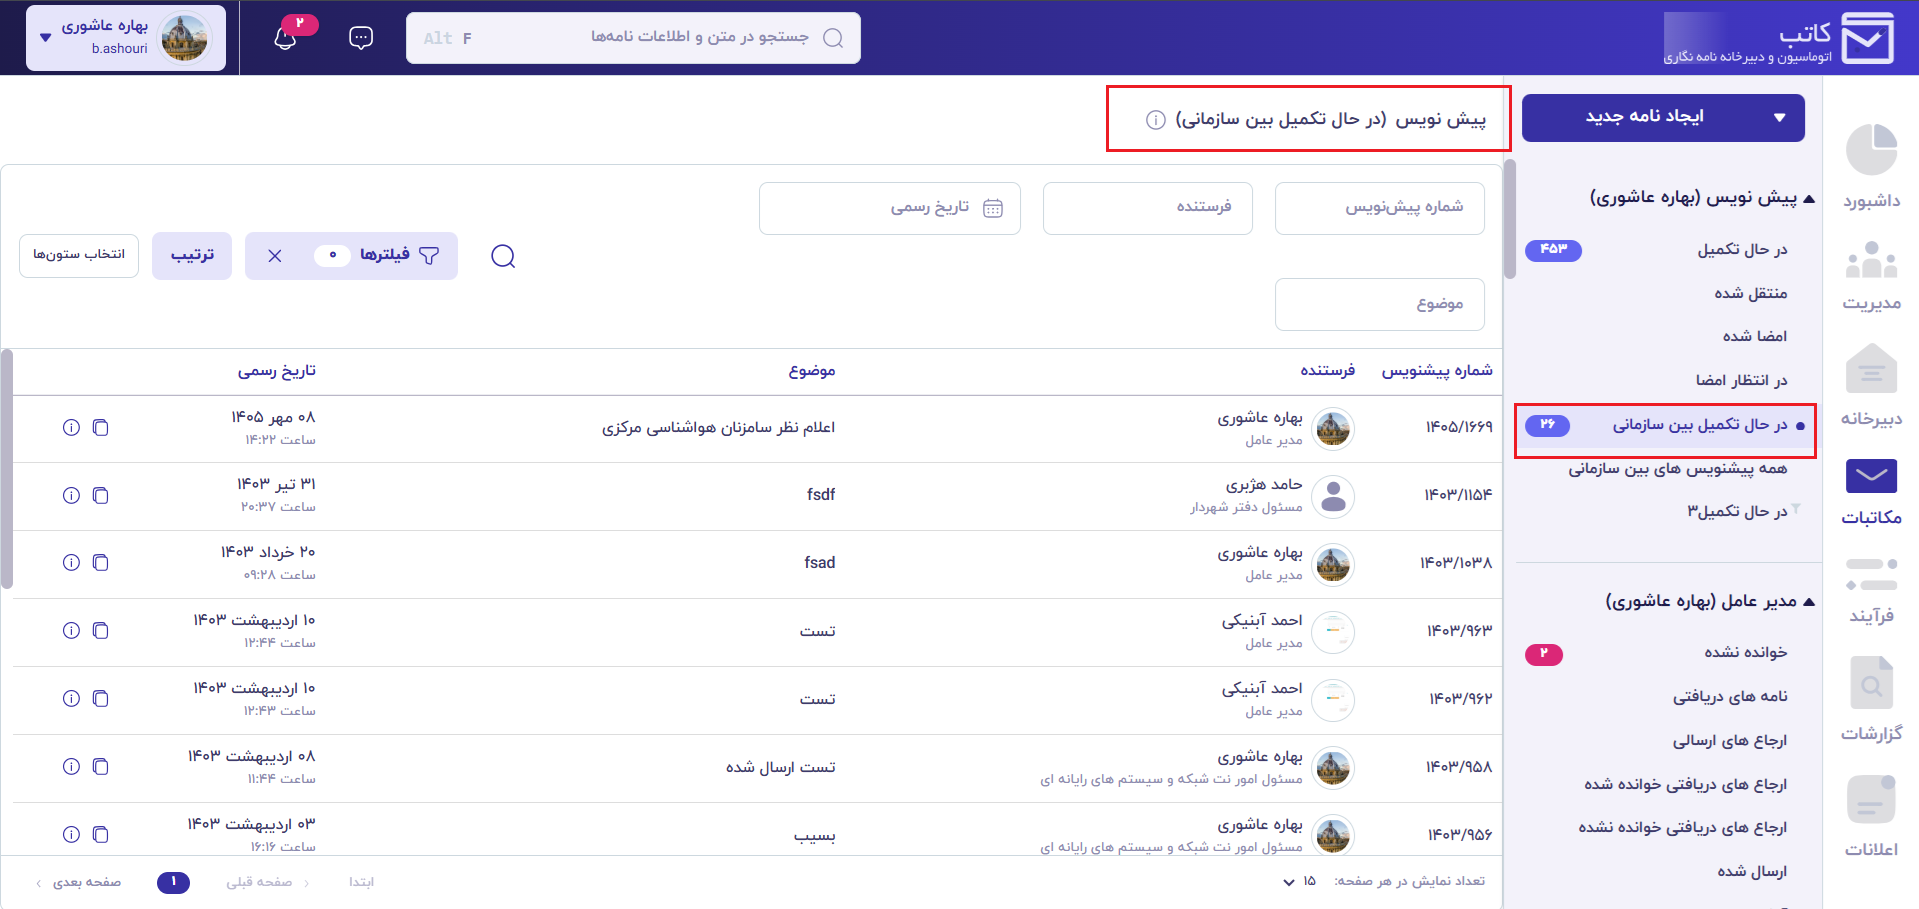Open اعلانات in the sidebar
The height and width of the screenshot is (909, 1919).
(x=1871, y=816)
